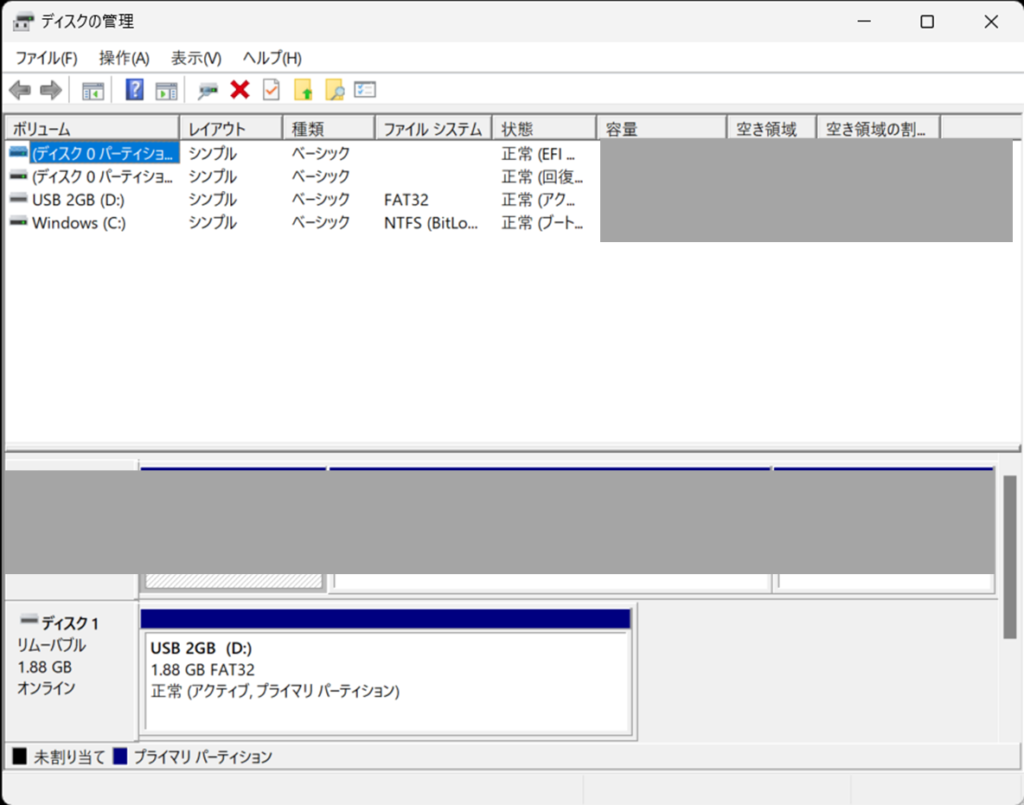Image resolution: width=1024 pixels, height=805 pixels.
Task: Click the 正常 (回復... status cell
Action: click(542, 177)
